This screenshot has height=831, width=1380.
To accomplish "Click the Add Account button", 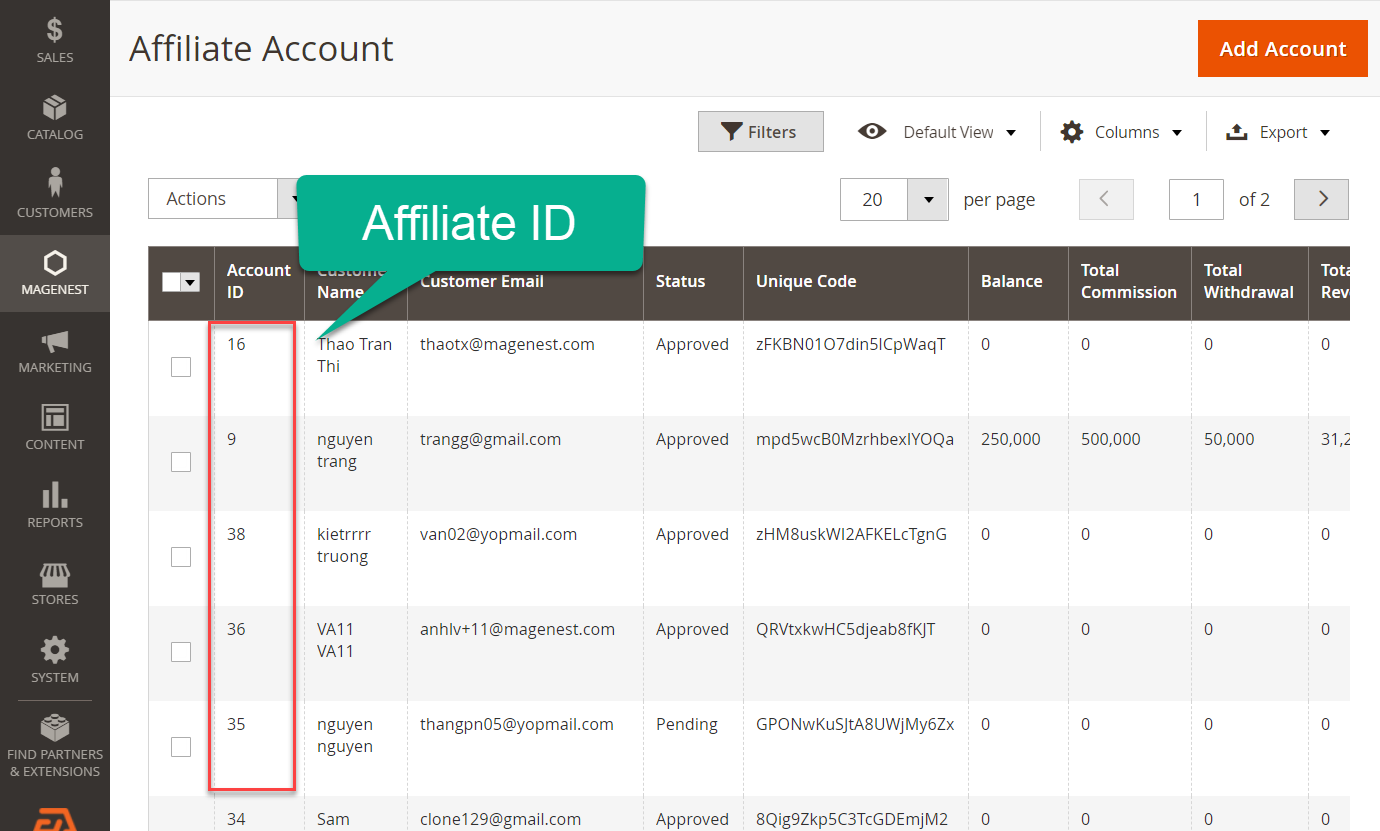I will pyautogui.click(x=1282, y=49).
